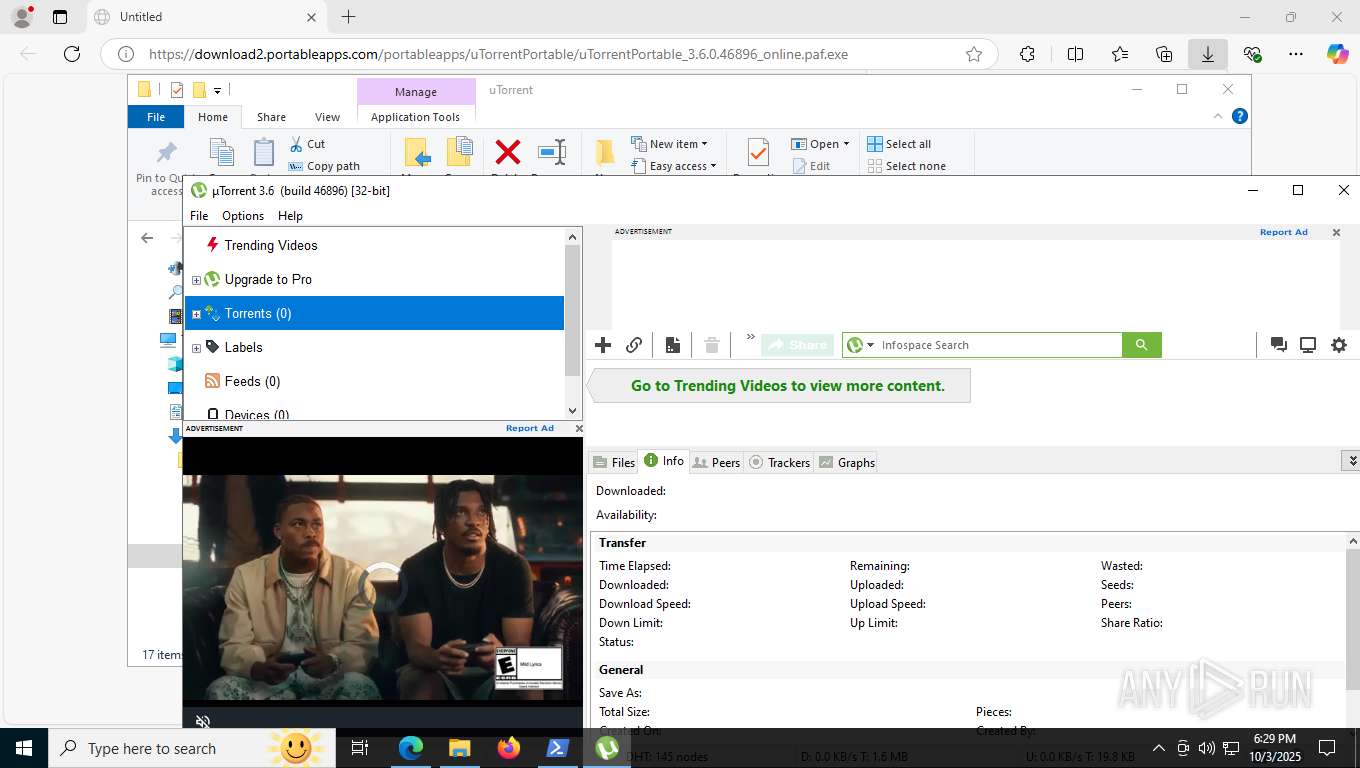Screen dimensions: 1360x768
Task: Open uTorrent Options menu
Action: [x=243, y=215]
